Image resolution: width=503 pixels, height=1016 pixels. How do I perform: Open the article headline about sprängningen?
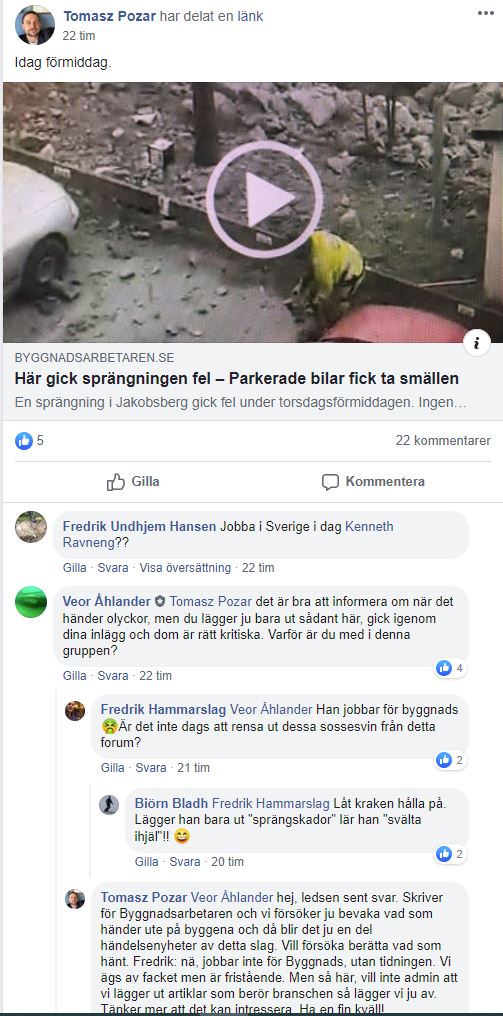(x=237, y=378)
